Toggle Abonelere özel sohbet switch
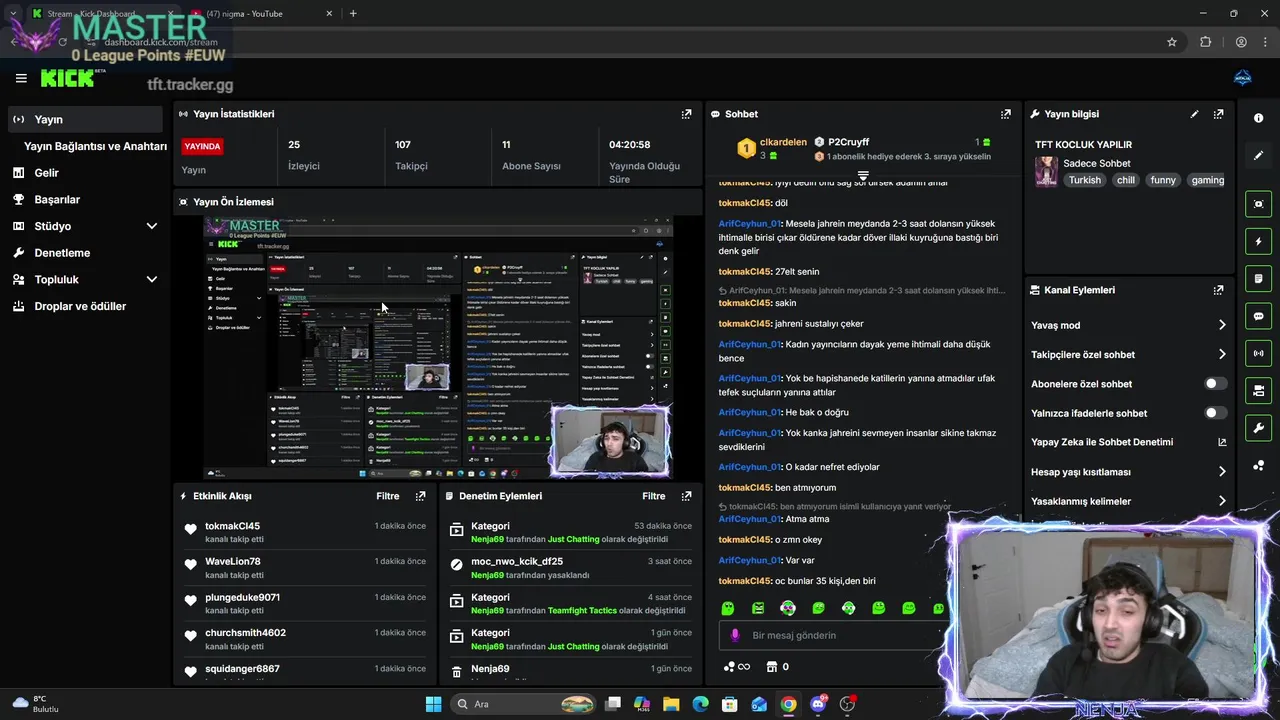 tap(1215, 384)
